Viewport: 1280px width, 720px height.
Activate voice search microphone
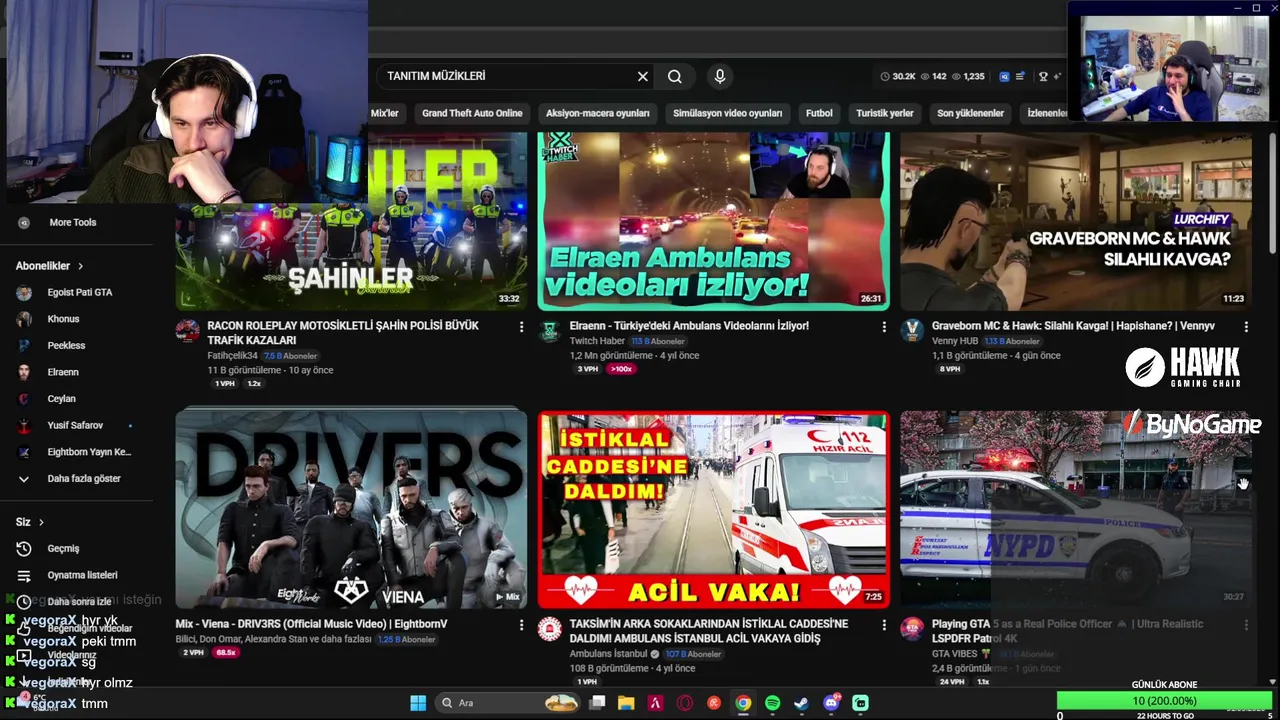[719, 76]
